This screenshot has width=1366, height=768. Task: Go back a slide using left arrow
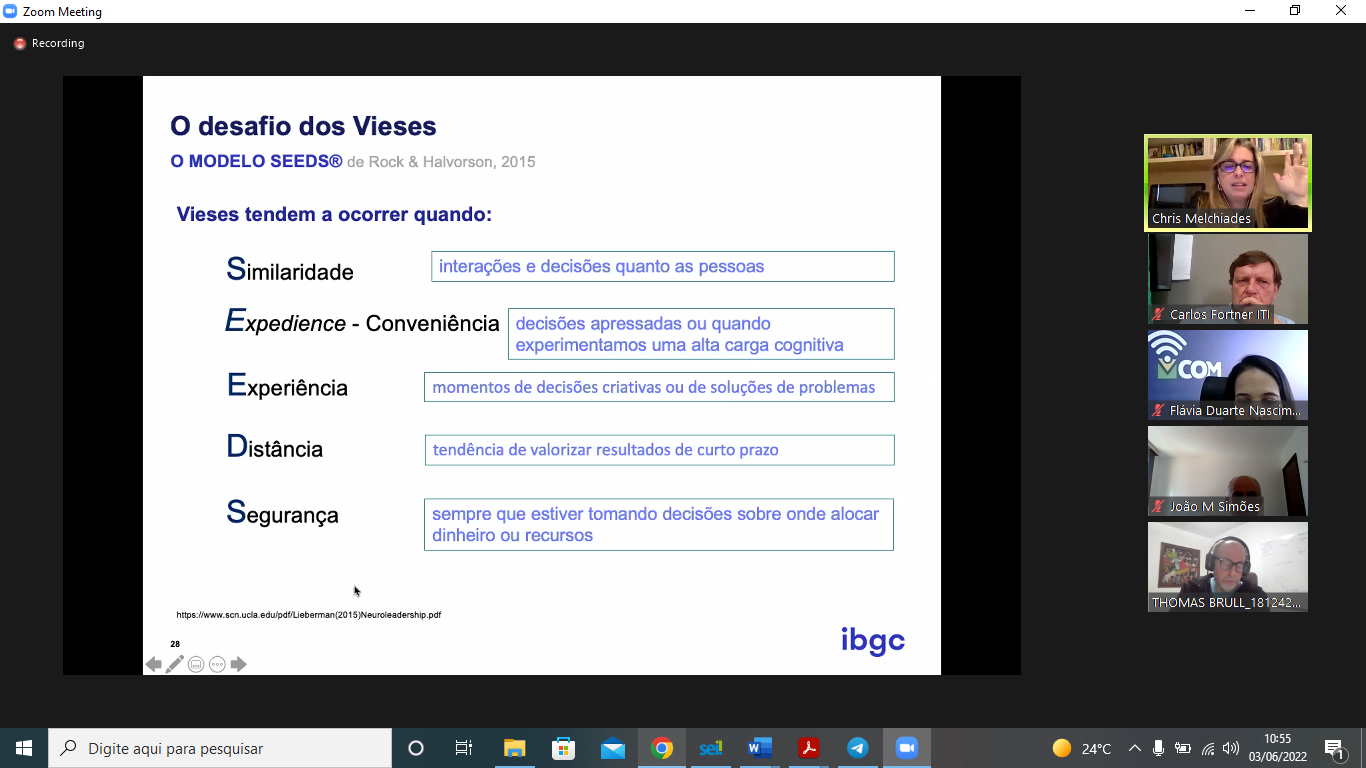coord(152,663)
